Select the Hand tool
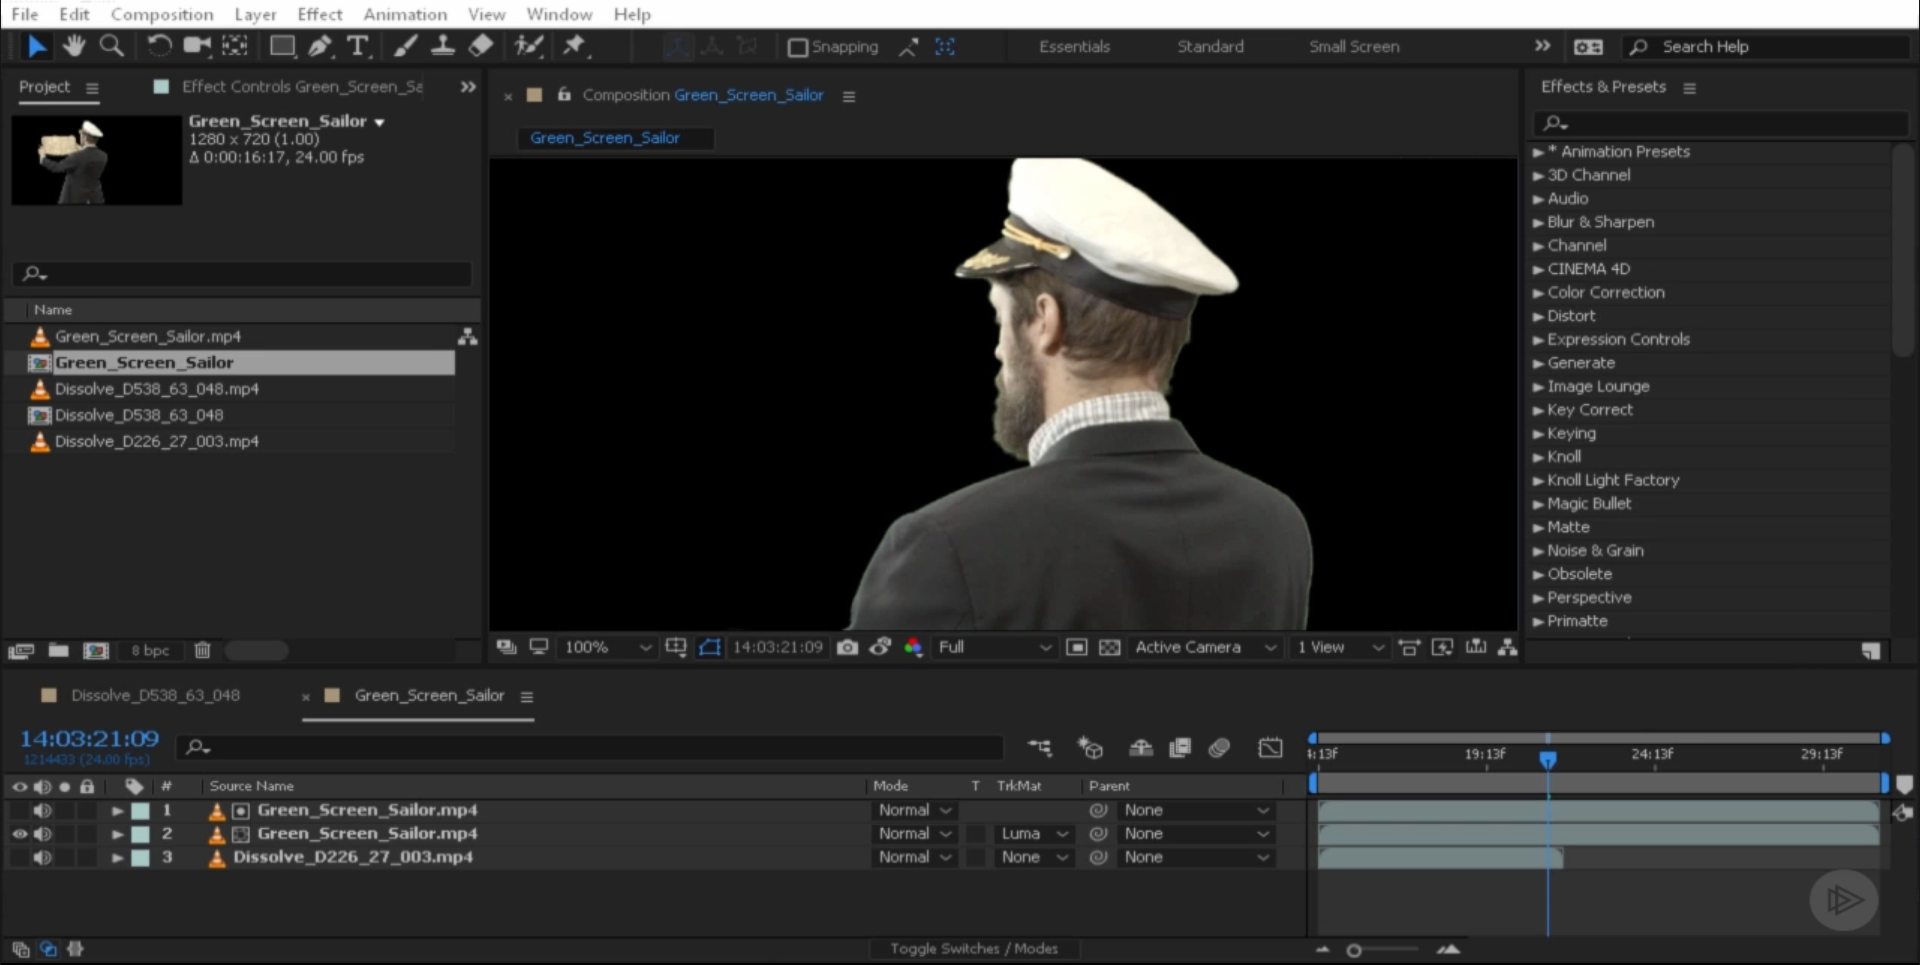The image size is (1920, 965). click(74, 46)
